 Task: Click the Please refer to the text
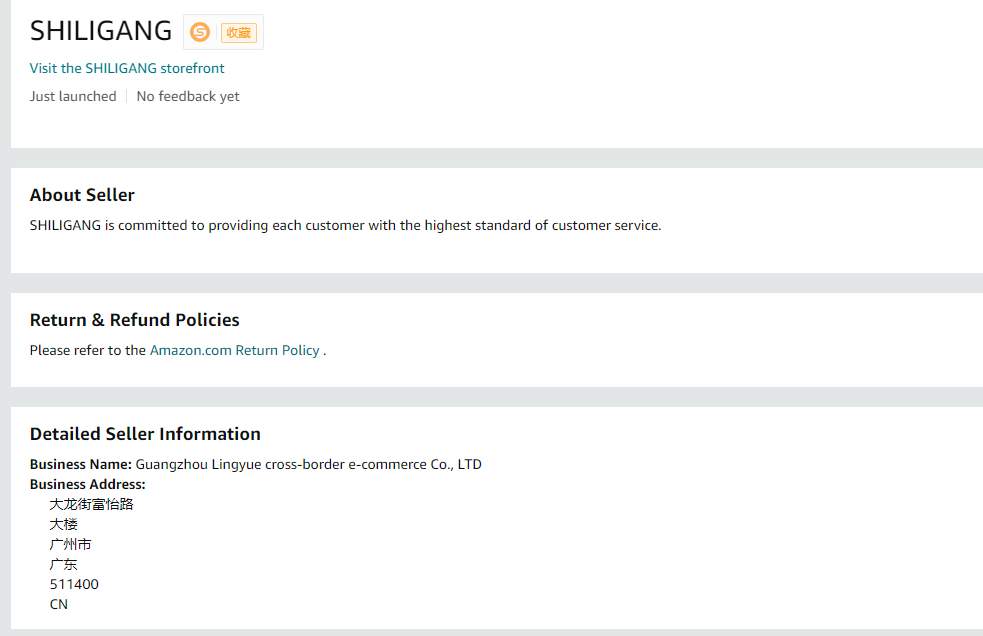pos(88,350)
